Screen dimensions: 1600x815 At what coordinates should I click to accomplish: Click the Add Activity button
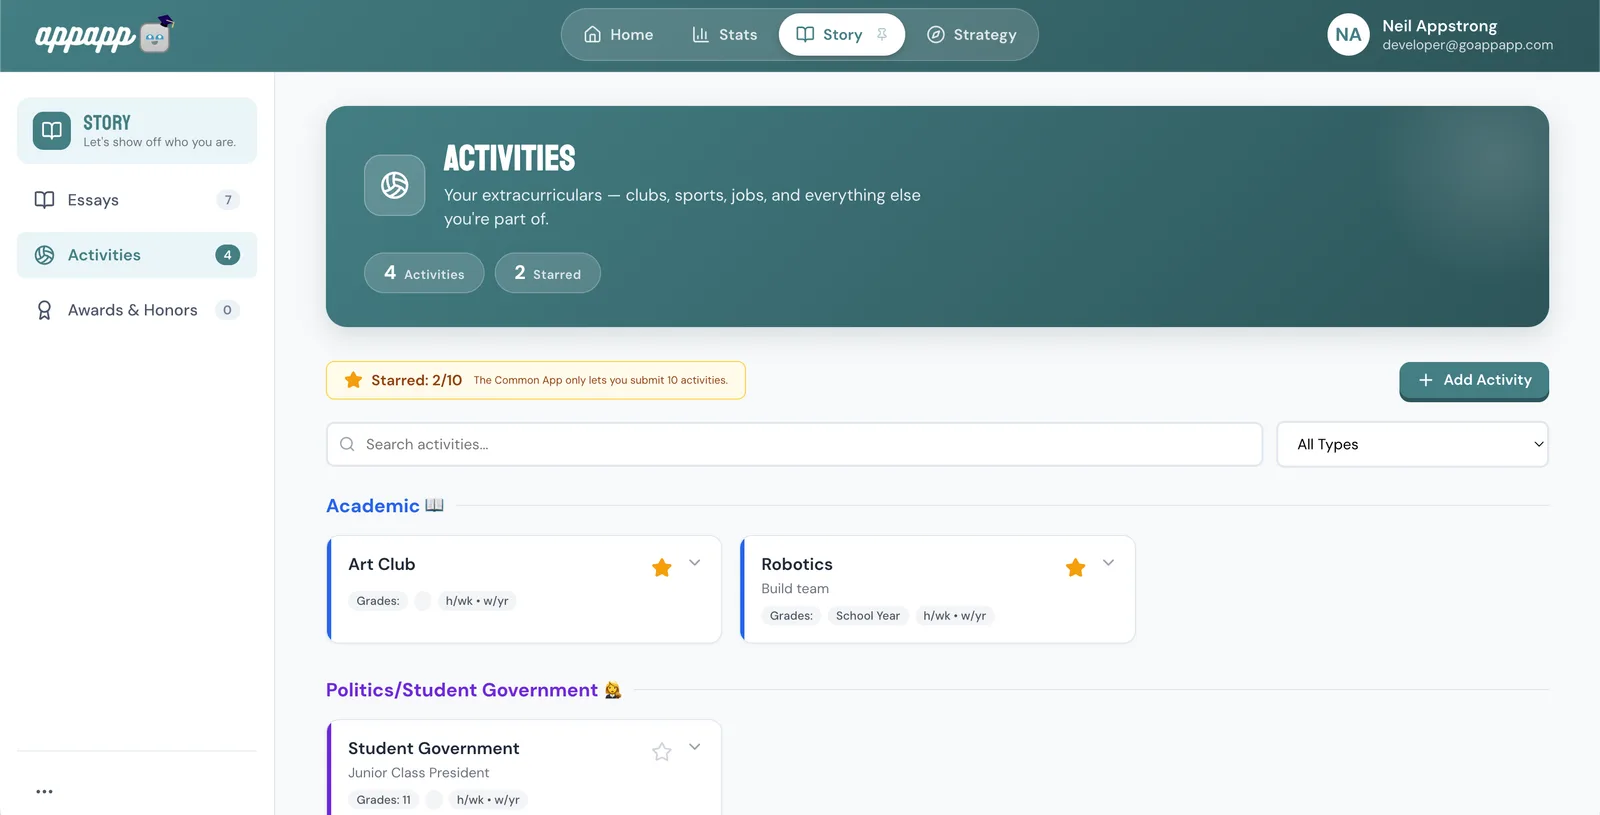(x=1474, y=380)
